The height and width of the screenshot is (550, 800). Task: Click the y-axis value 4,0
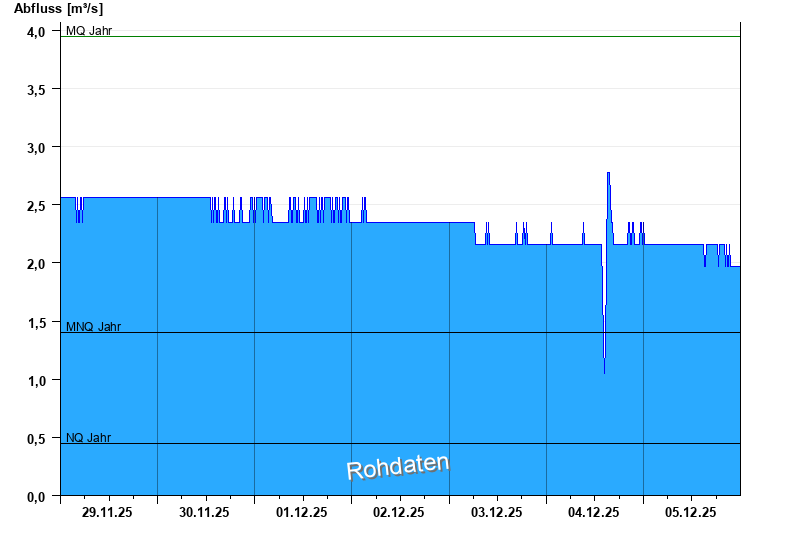(x=36, y=32)
